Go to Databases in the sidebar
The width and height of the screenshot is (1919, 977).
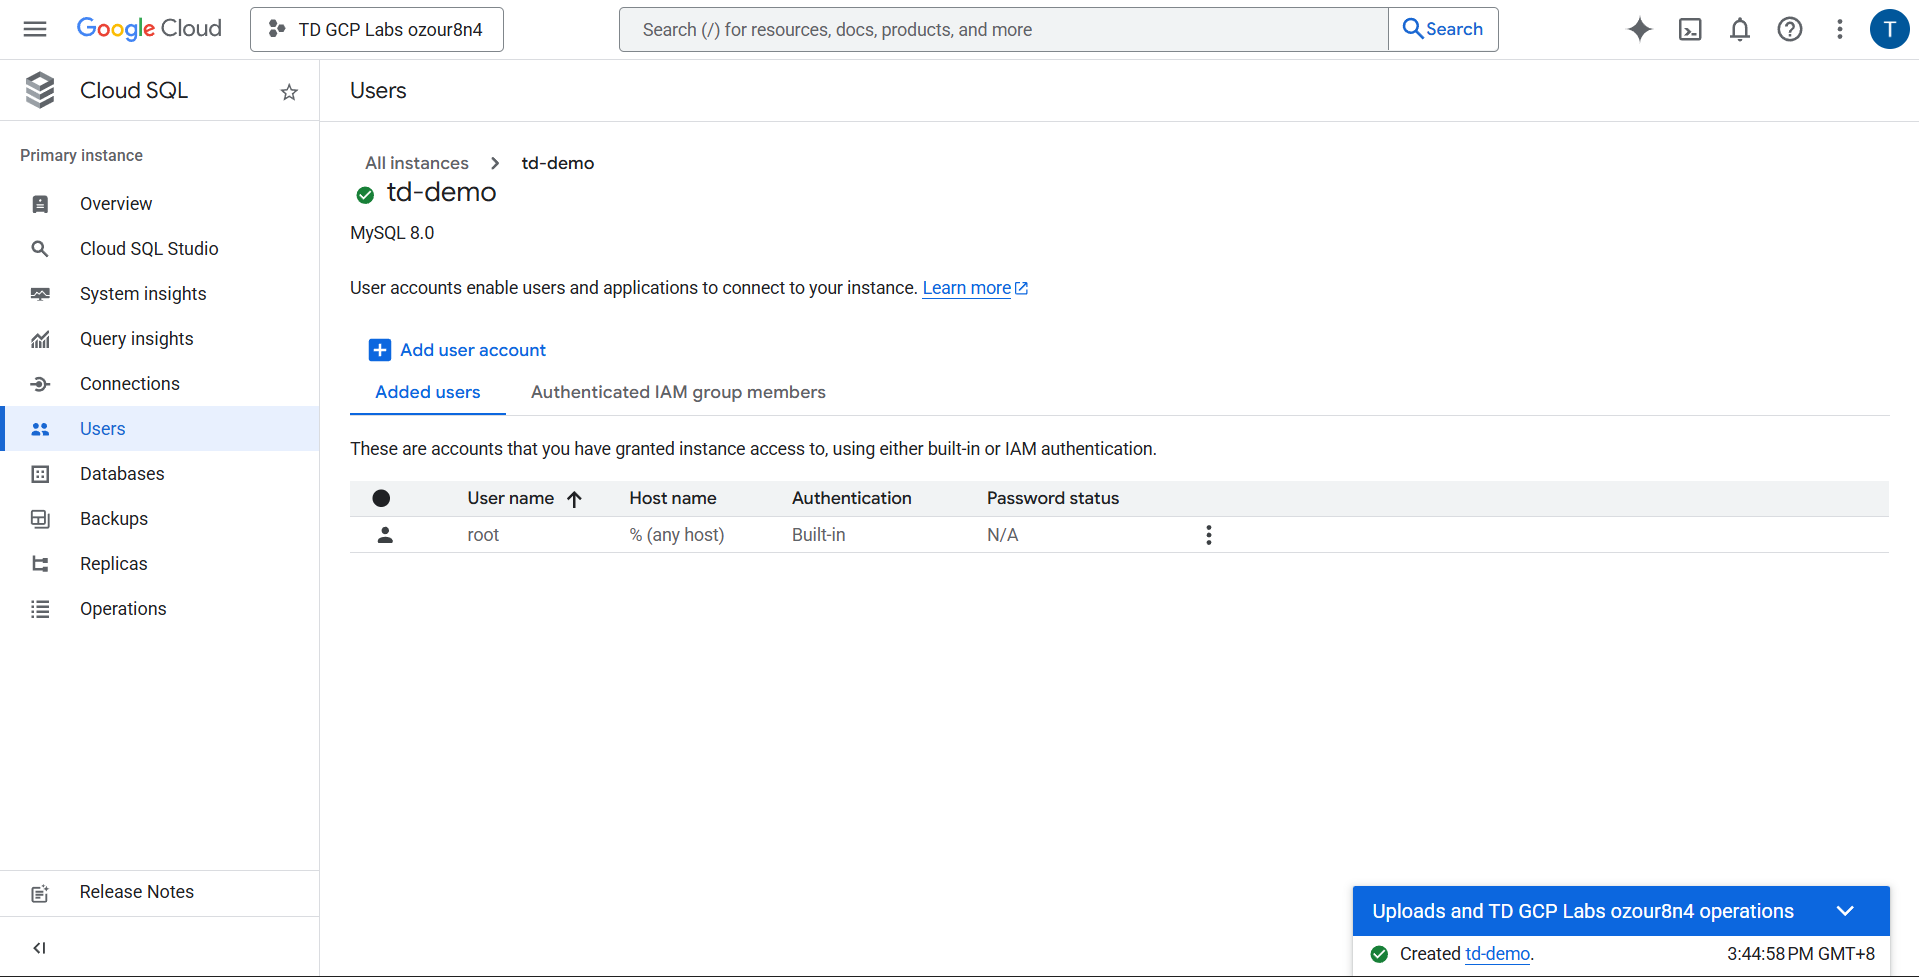tap(122, 474)
